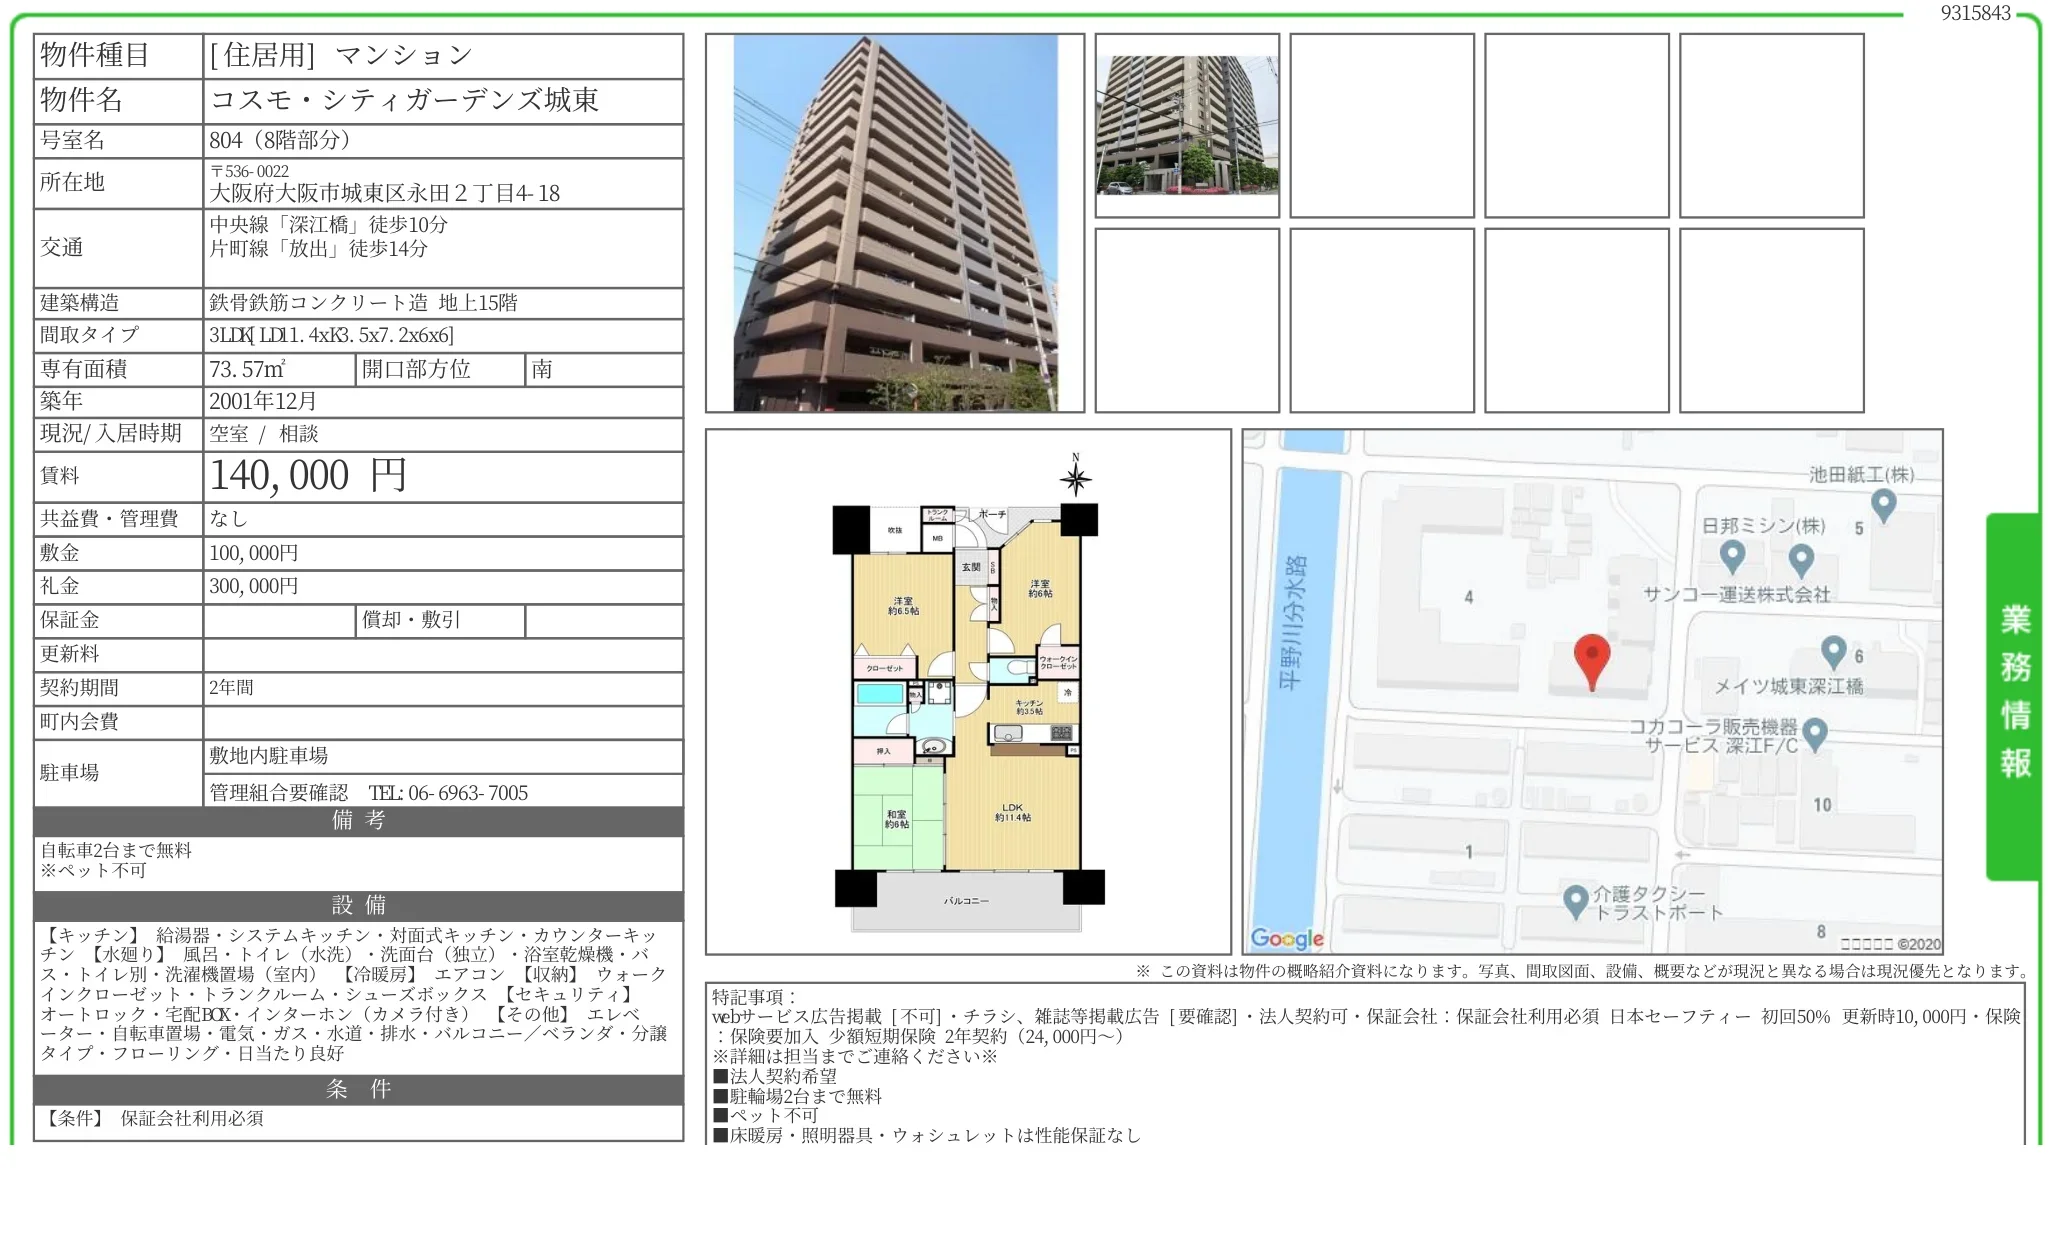Click the property name コスモ・シティガーデンズ城東
The width and height of the screenshot is (2056, 1248).
(x=404, y=100)
